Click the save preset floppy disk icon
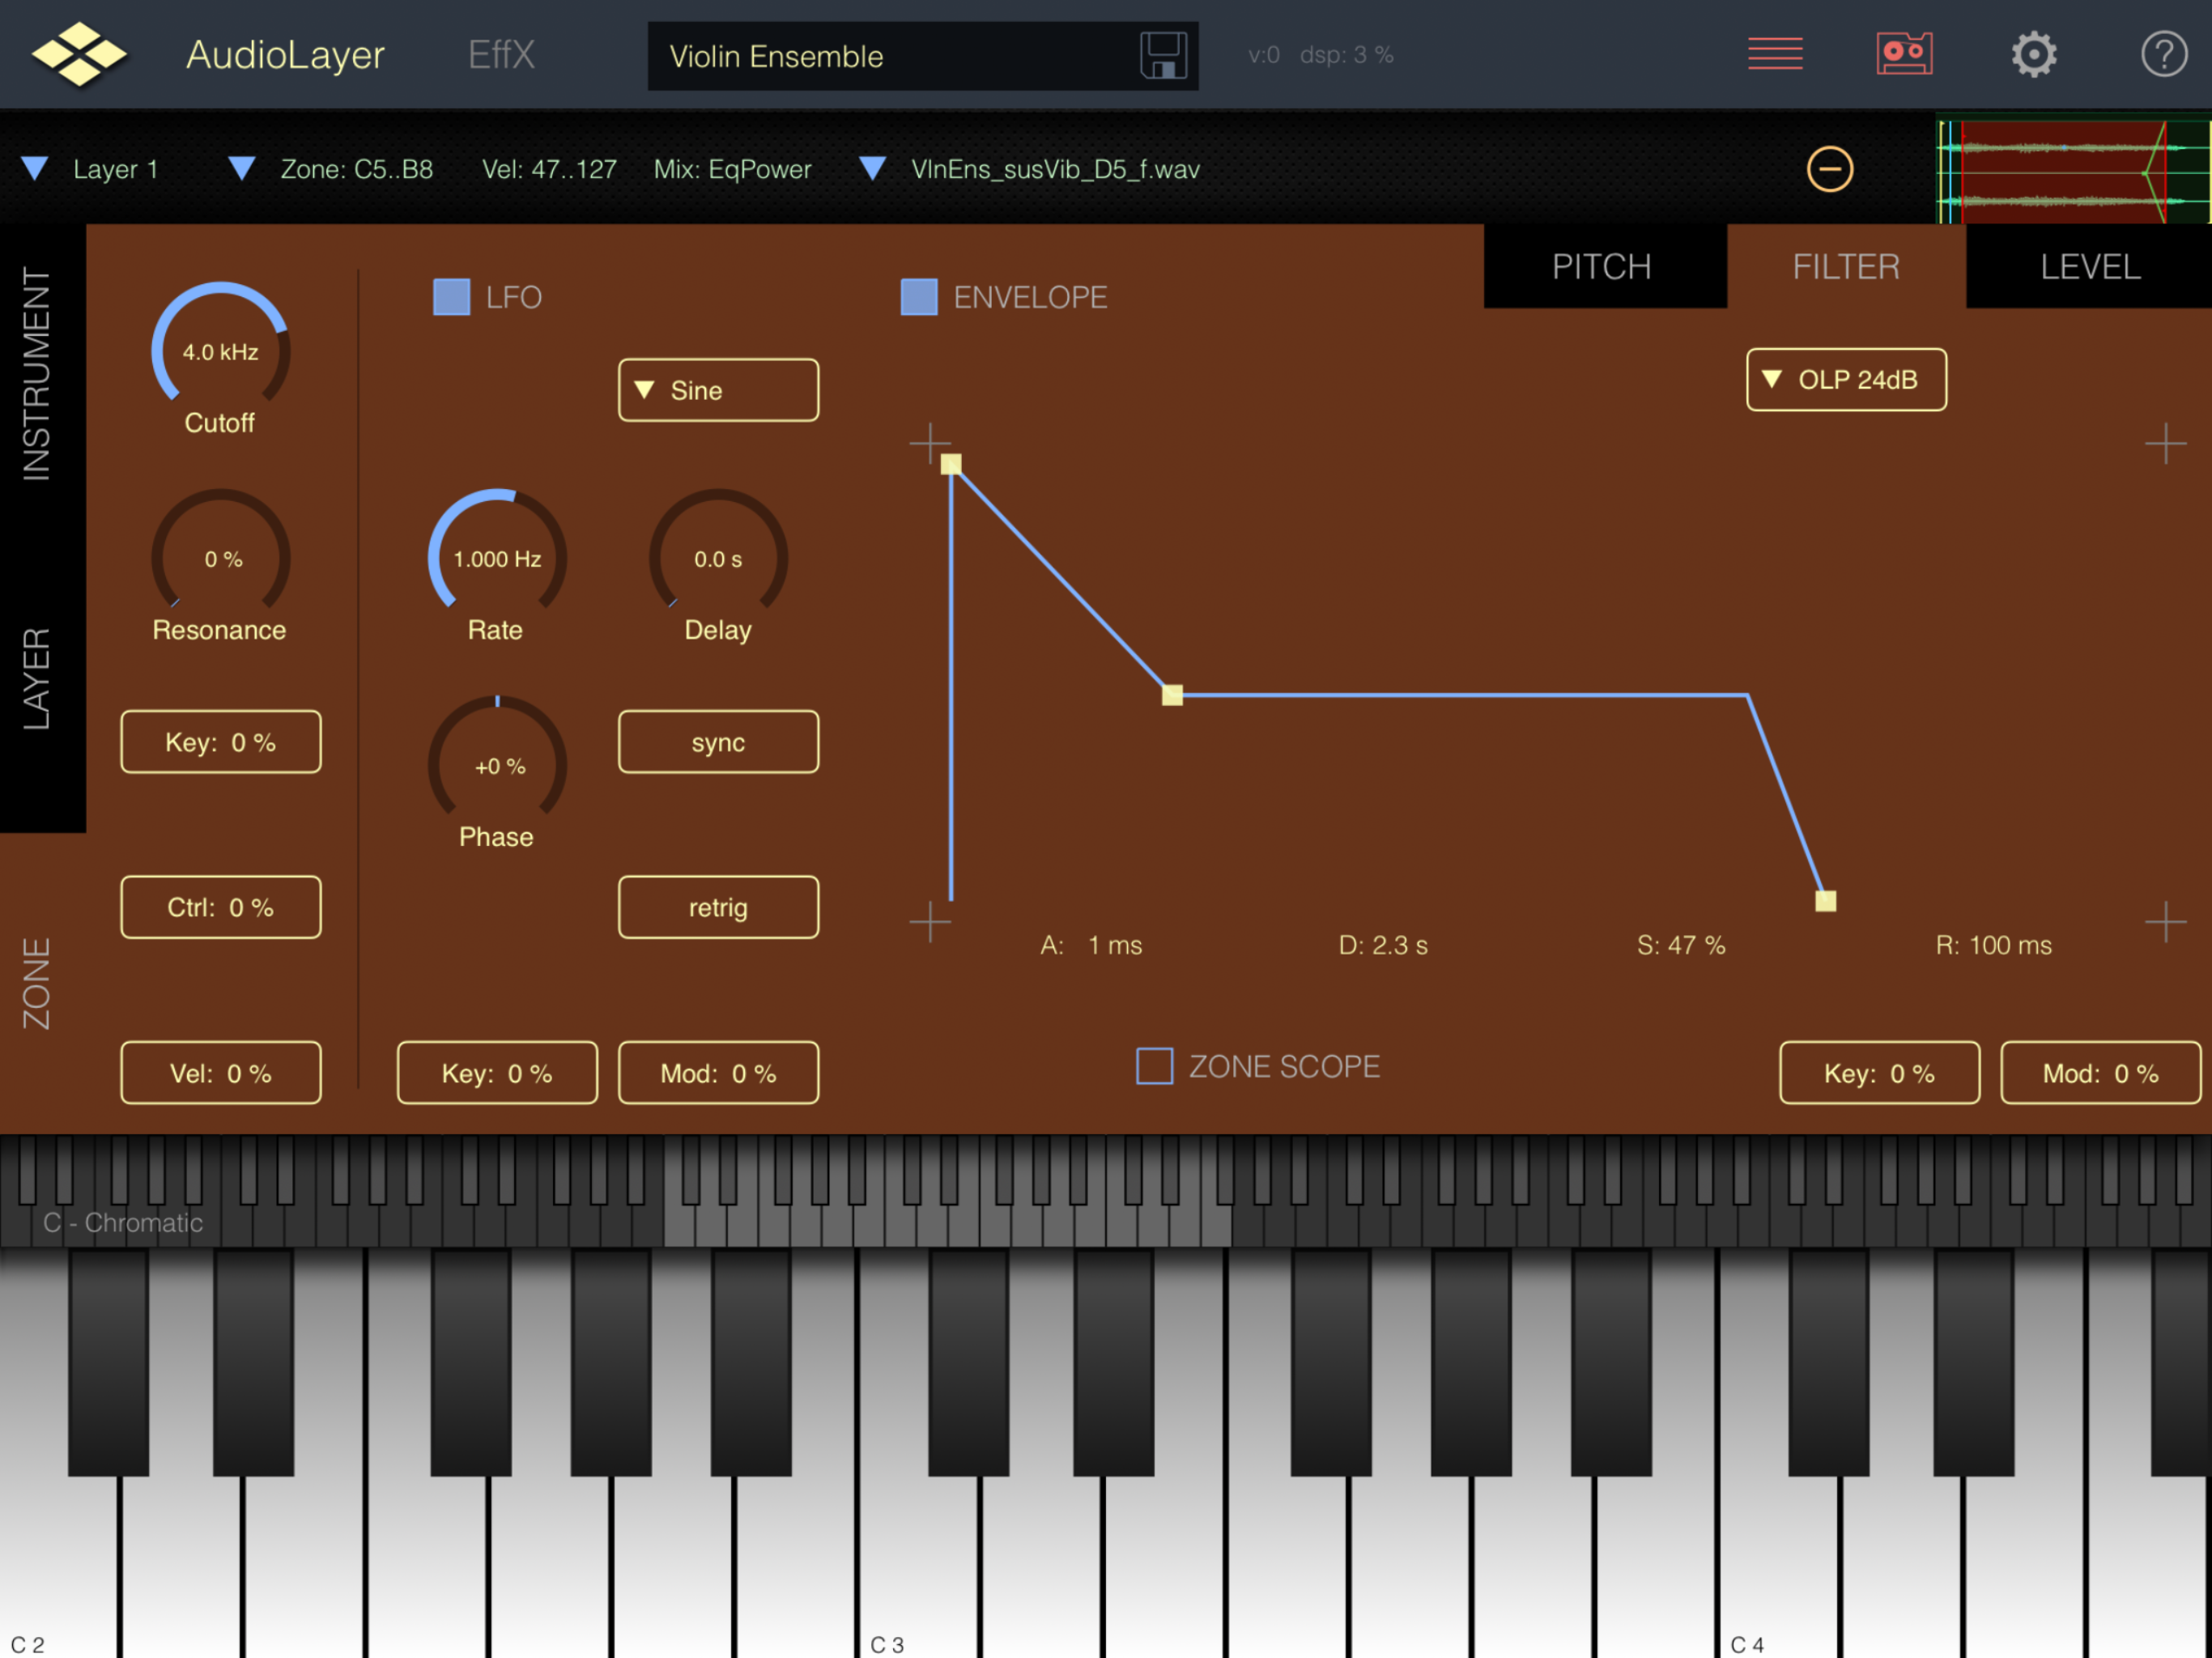Image resolution: width=2212 pixels, height=1658 pixels. (x=1163, y=55)
